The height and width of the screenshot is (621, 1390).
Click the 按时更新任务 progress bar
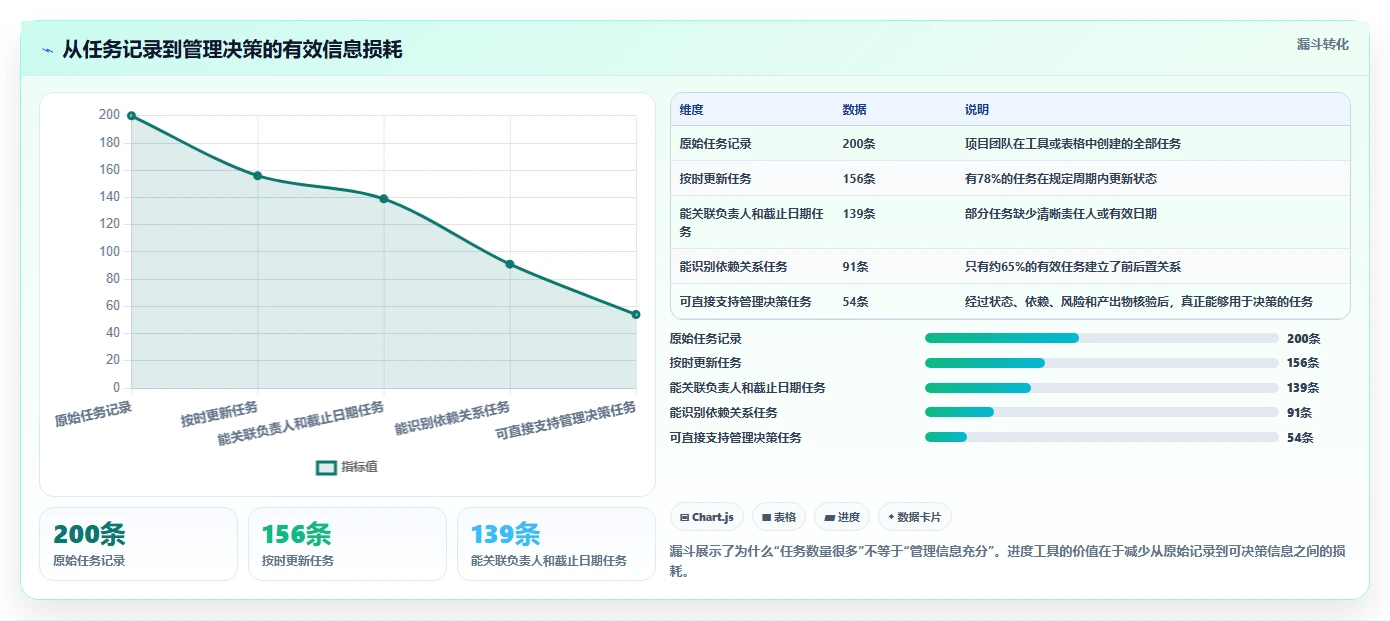pyautogui.click(x=1102, y=363)
